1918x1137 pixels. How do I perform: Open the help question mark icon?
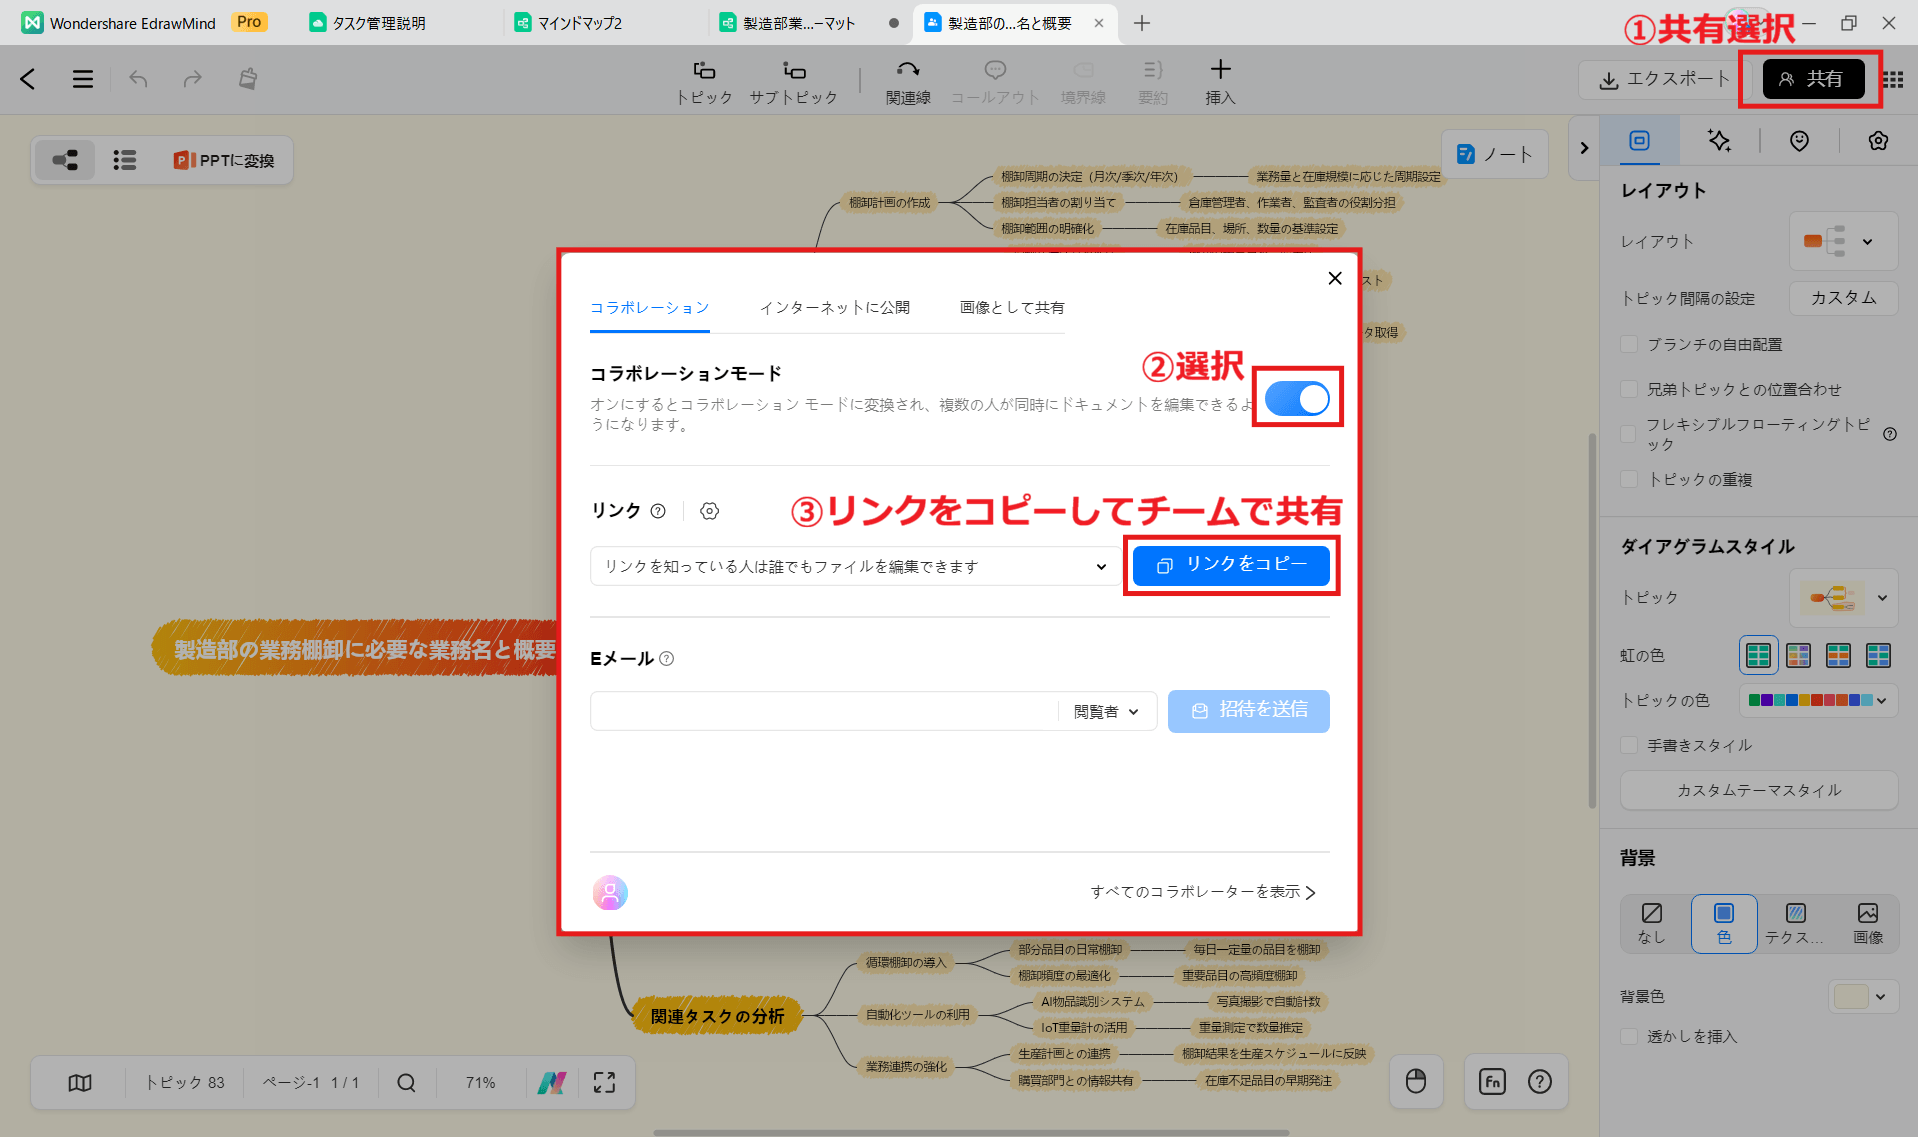pos(1540,1081)
